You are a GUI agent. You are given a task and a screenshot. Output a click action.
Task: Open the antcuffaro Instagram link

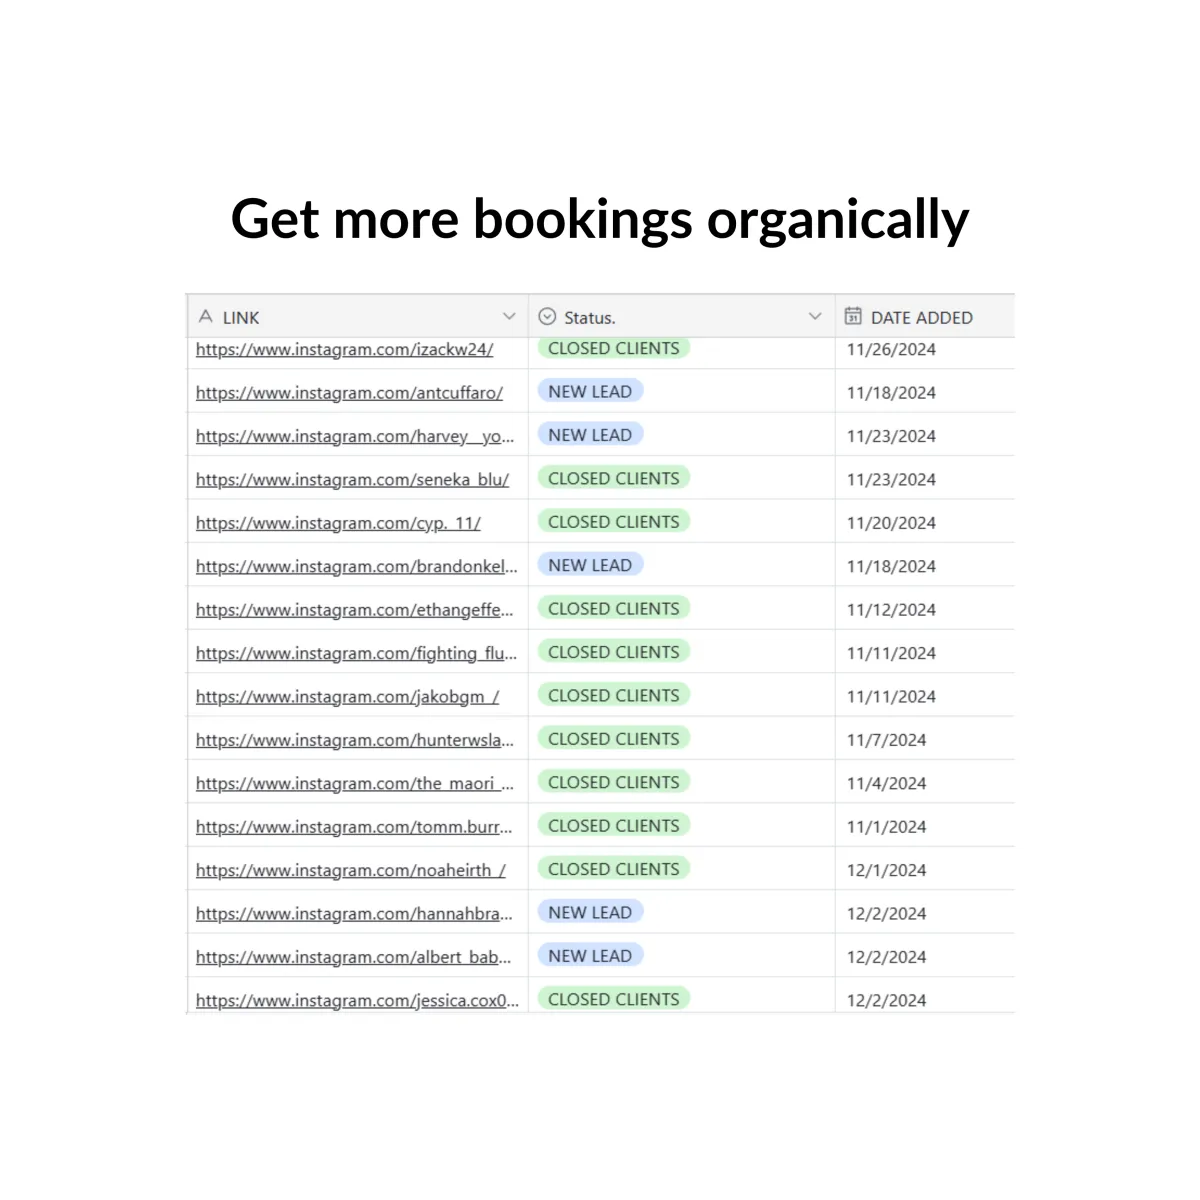coord(349,393)
